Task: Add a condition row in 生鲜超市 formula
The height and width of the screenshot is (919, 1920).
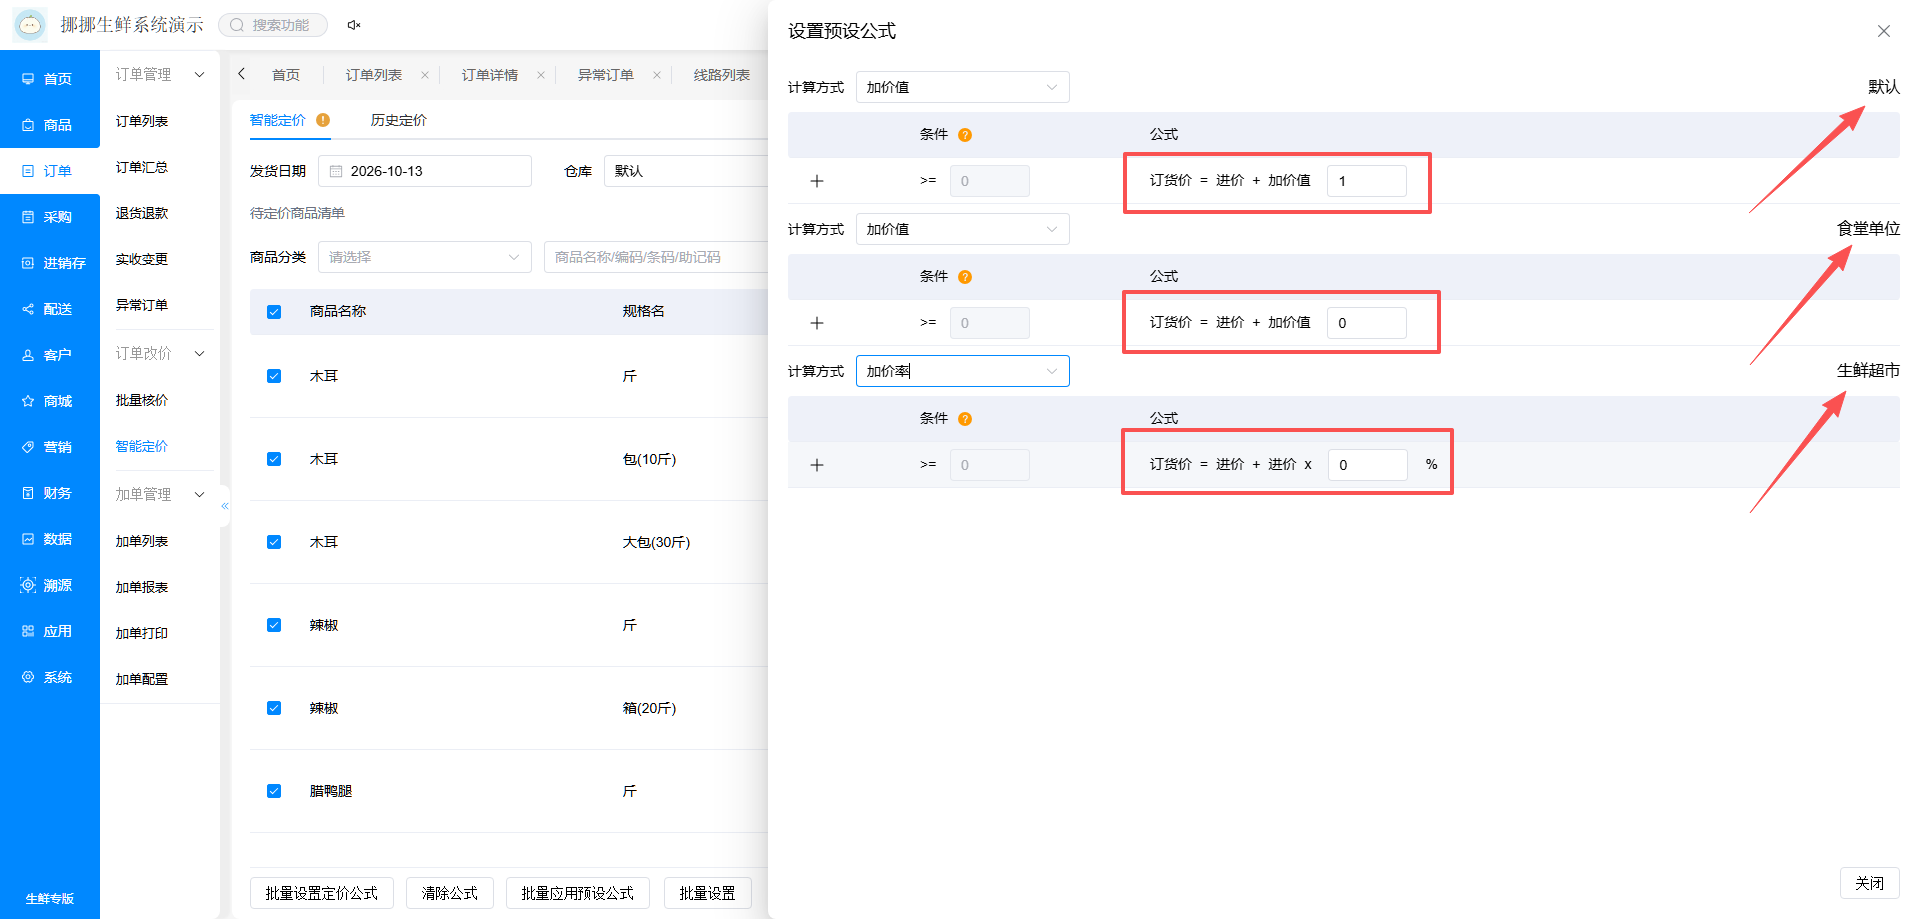Action: [817, 465]
